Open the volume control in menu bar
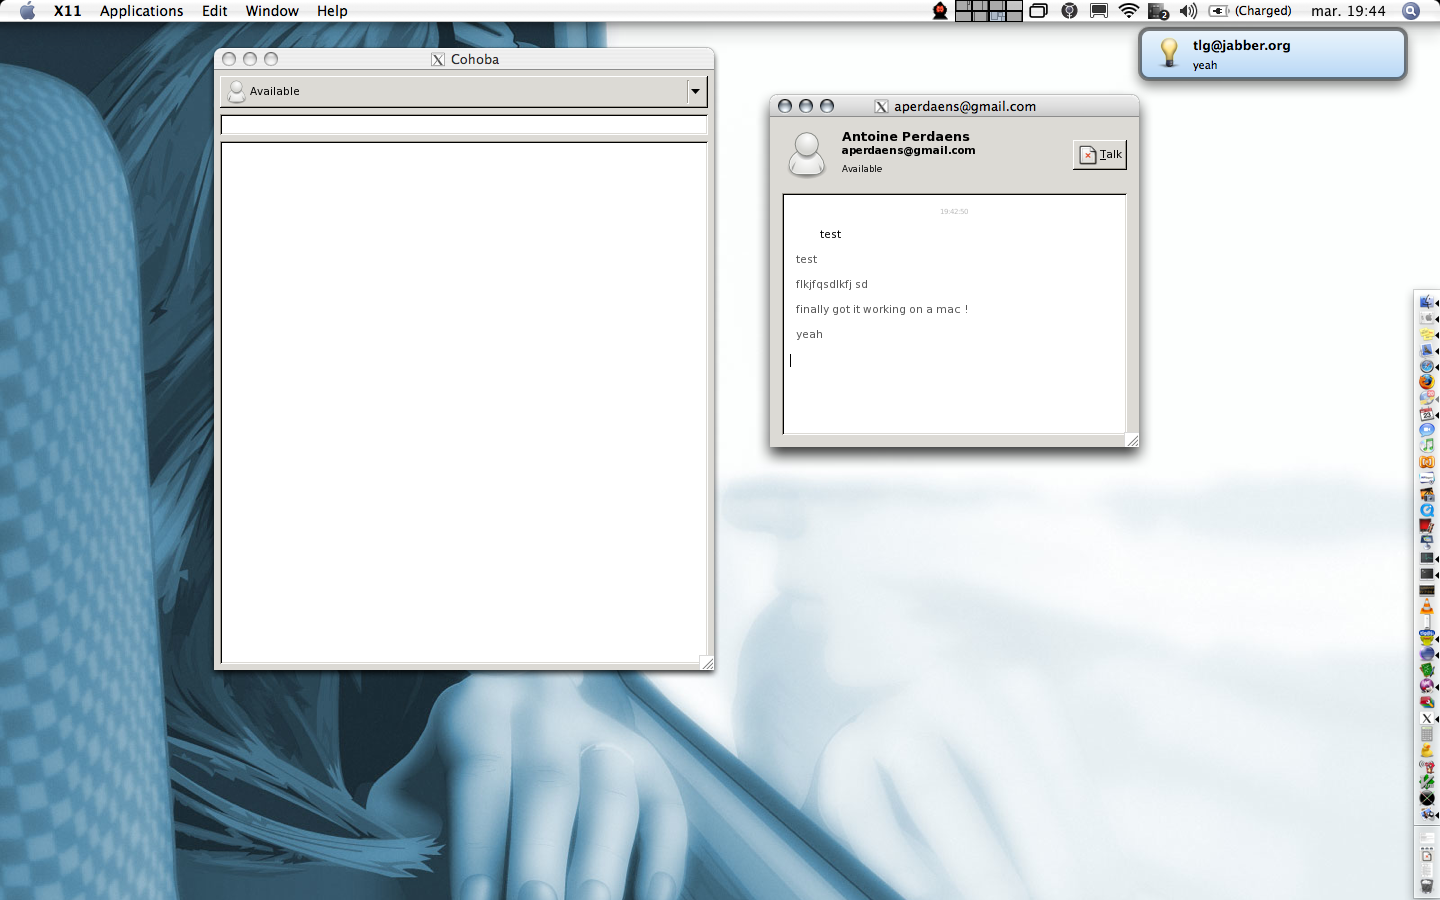1440x900 pixels. [1188, 11]
